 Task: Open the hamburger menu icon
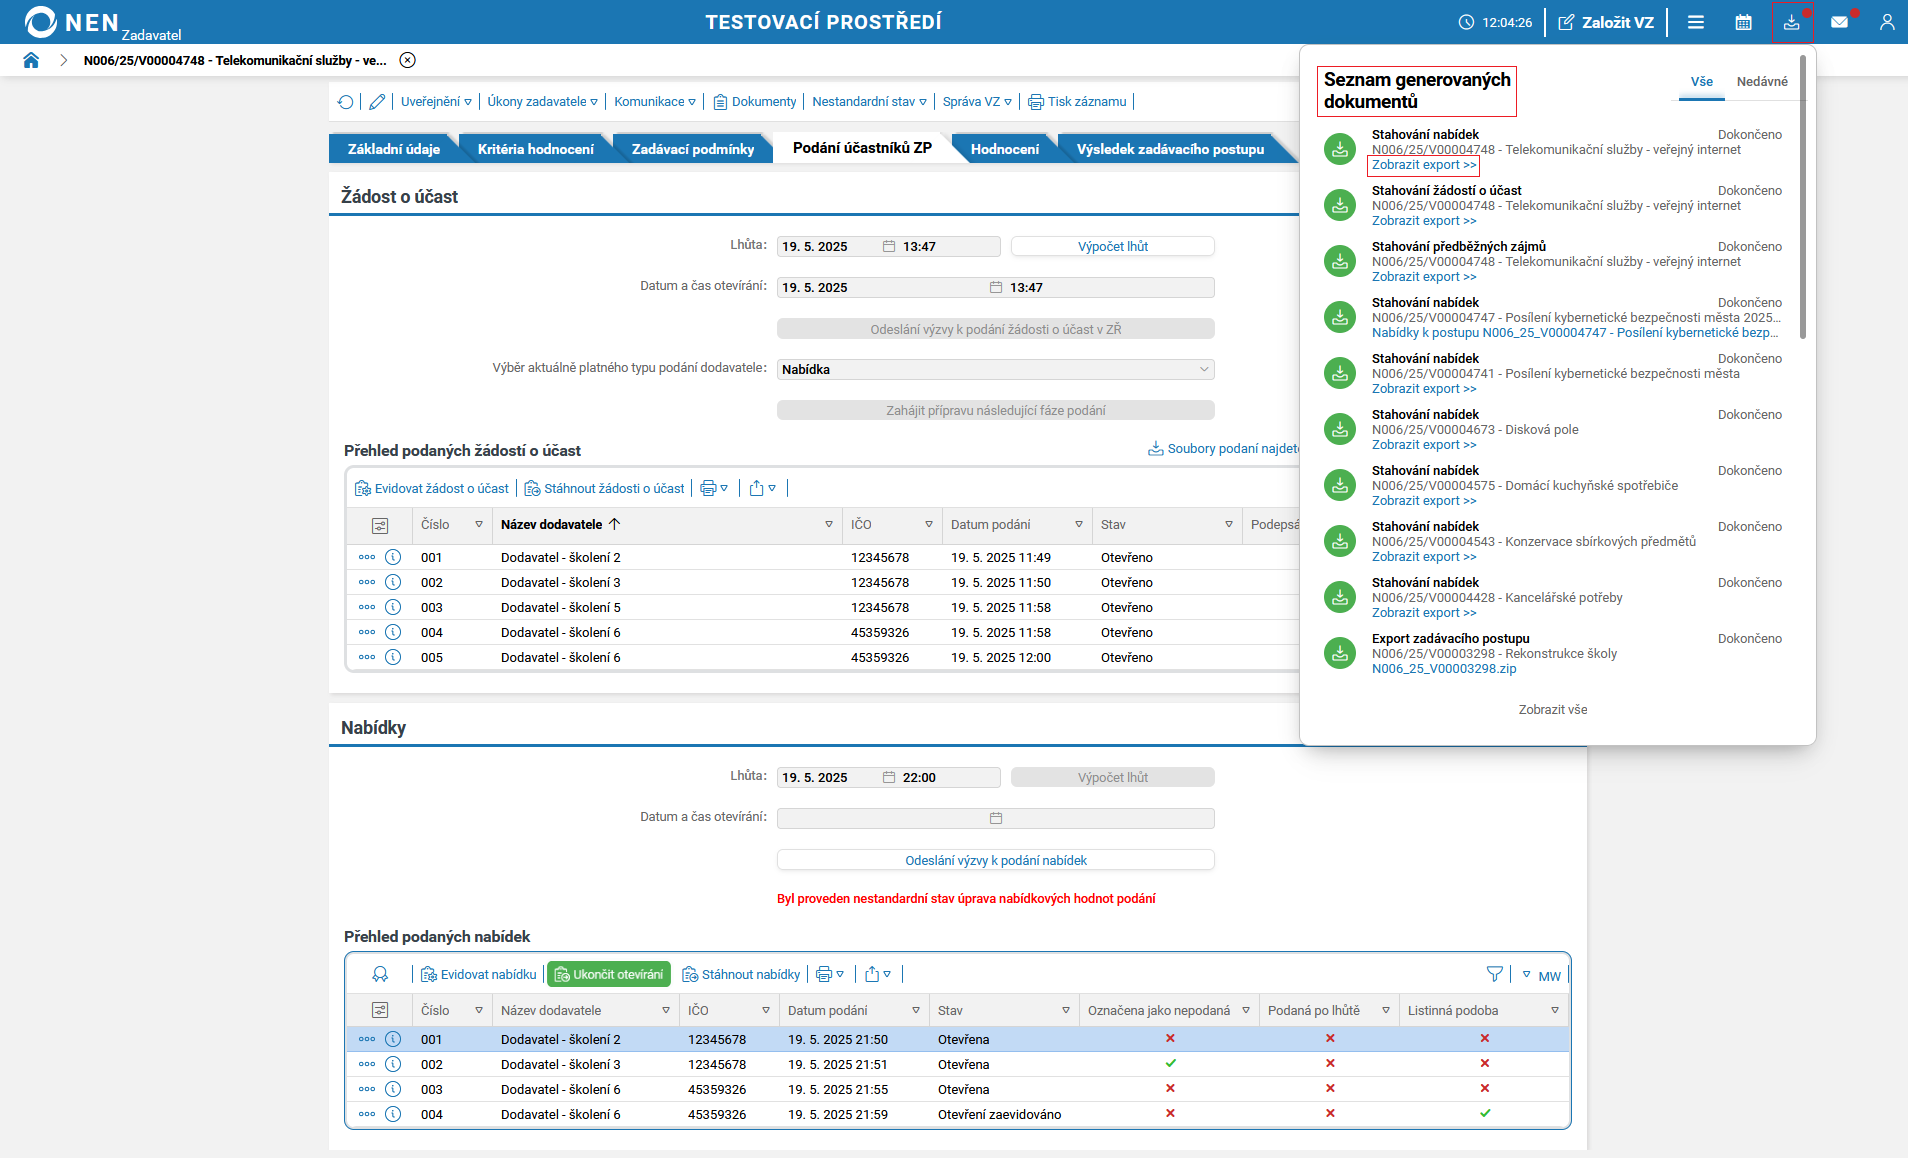click(1695, 22)
